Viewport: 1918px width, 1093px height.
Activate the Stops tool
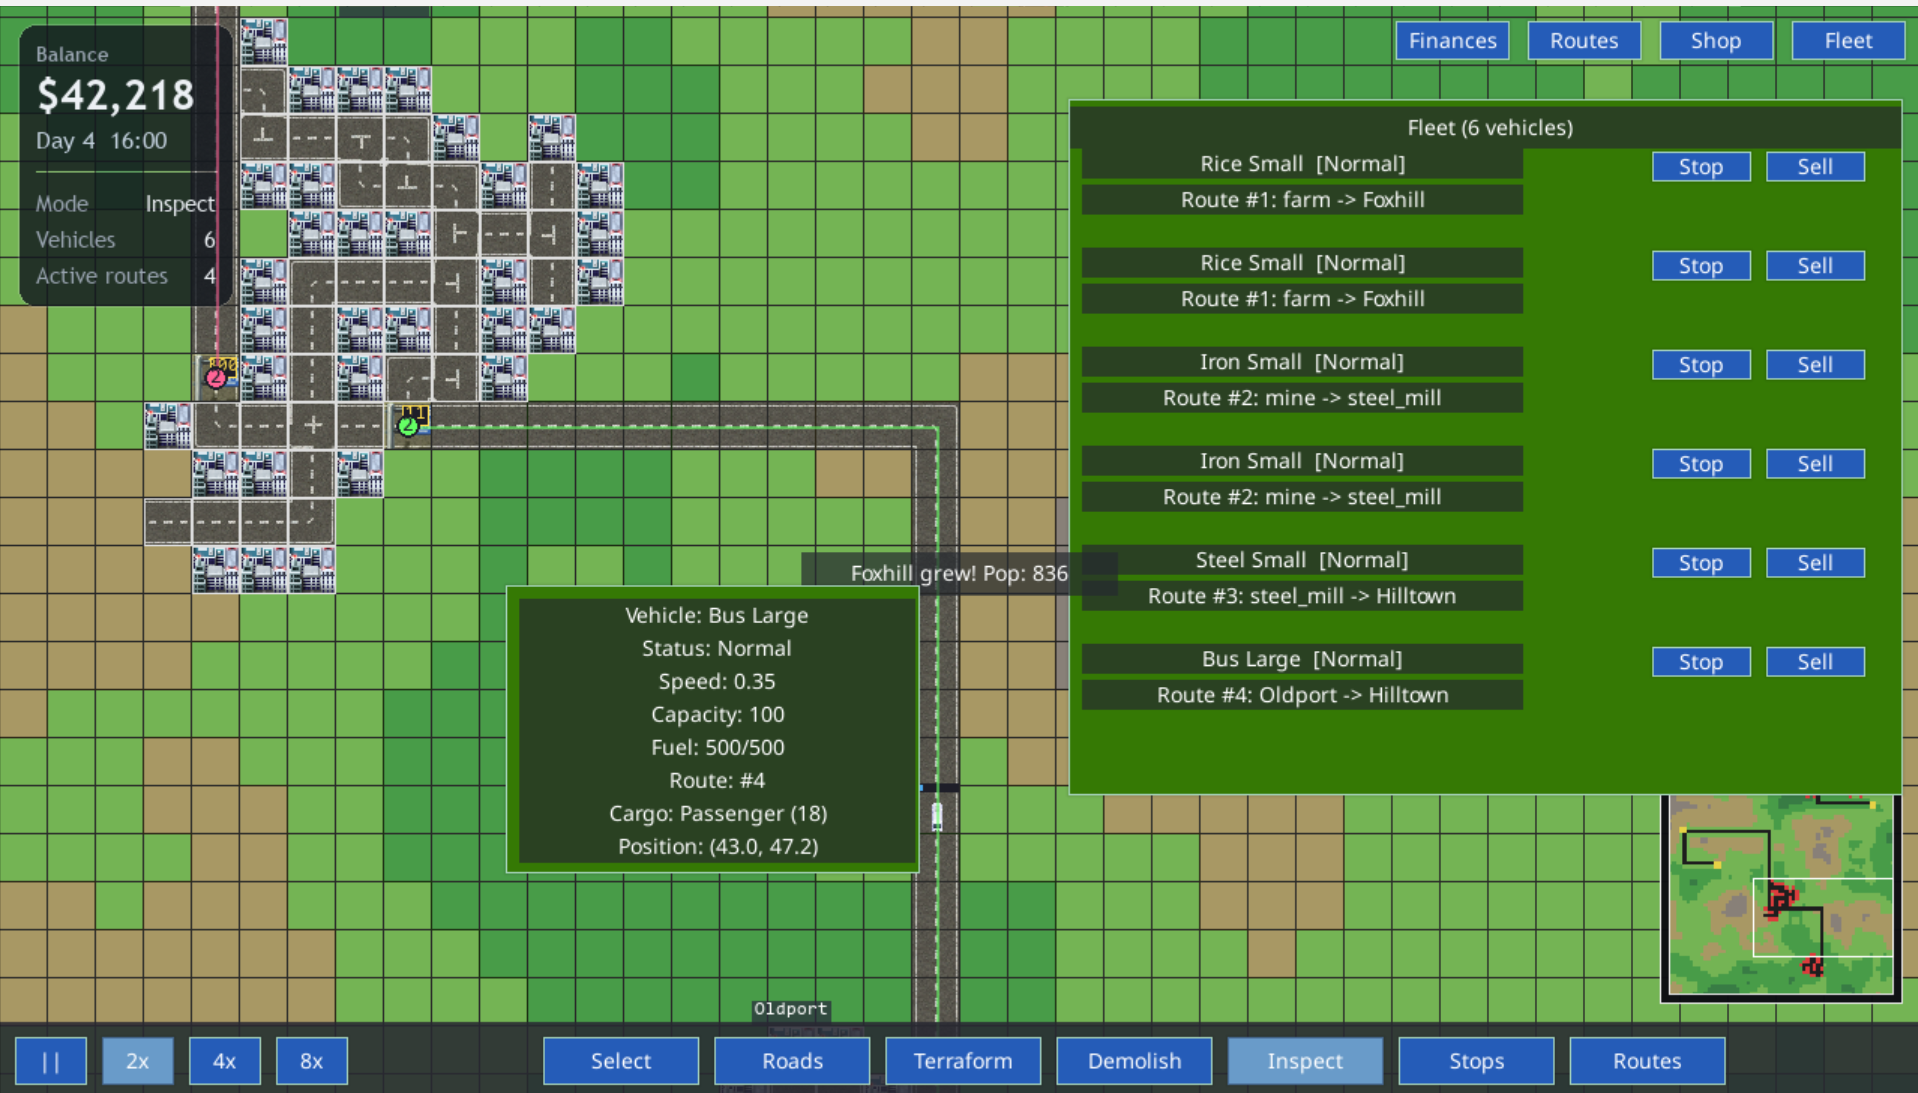(1476, 1061)
